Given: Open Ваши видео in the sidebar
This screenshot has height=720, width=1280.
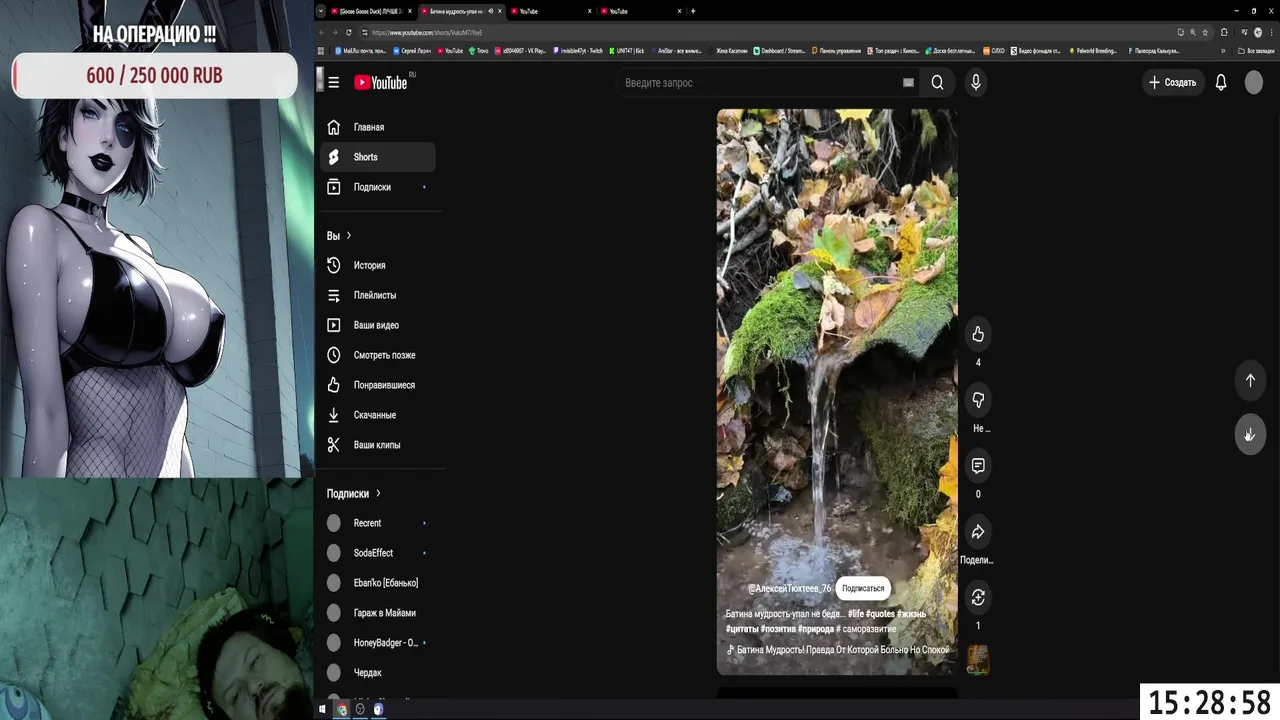Looking at the screenshot, I should (378, 325).
